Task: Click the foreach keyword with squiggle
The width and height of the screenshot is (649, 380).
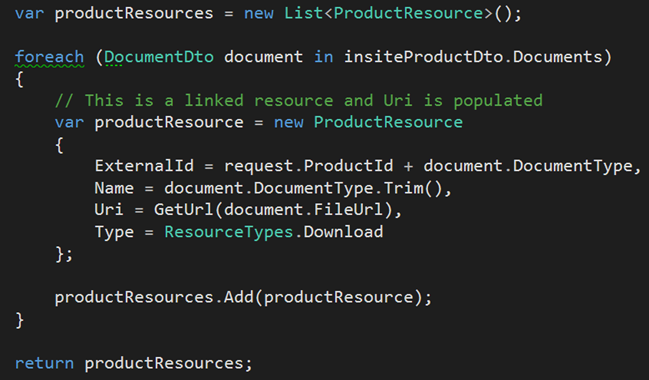Action: click(x=49, y=57)
